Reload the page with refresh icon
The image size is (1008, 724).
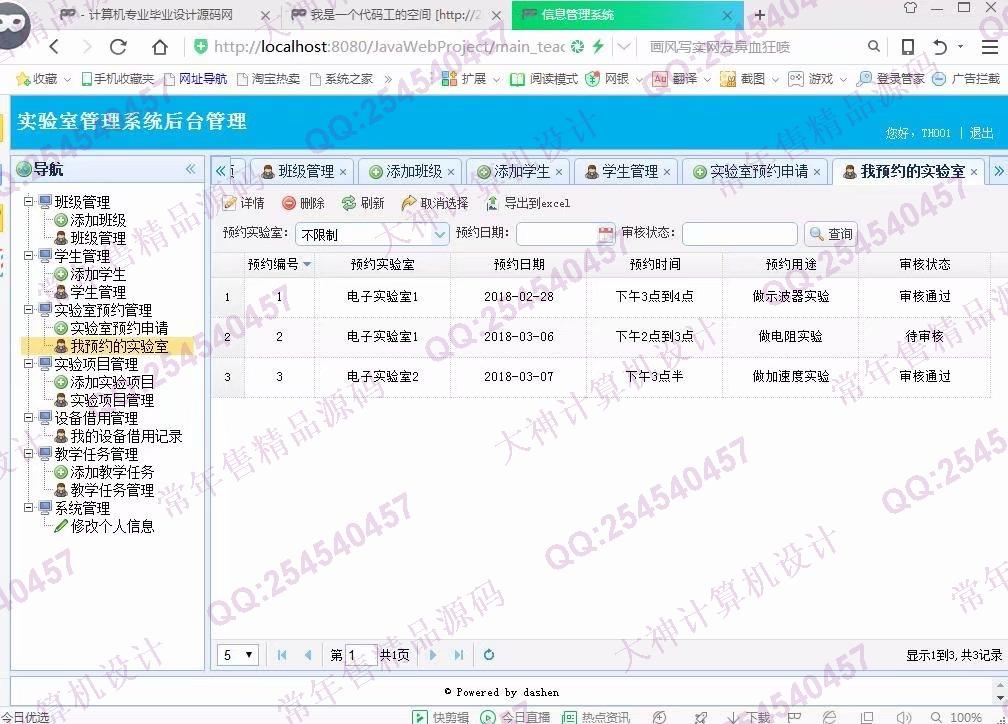coord(118,46)
